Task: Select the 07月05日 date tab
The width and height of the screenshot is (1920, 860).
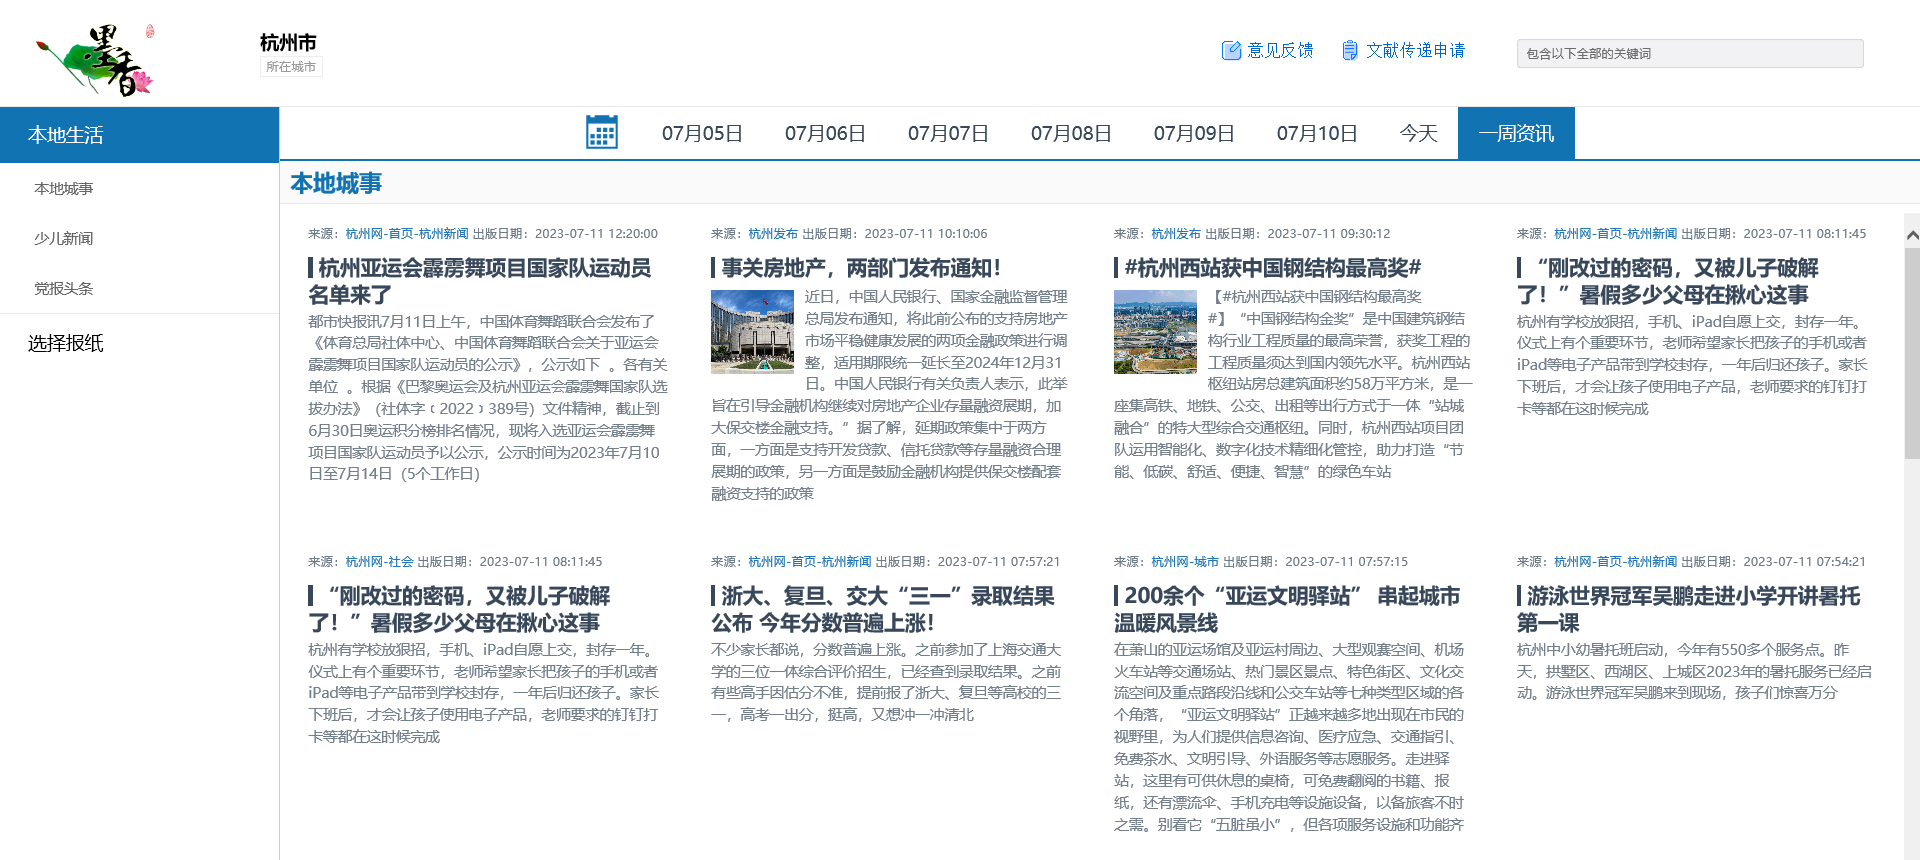Action: coord(702,133)
